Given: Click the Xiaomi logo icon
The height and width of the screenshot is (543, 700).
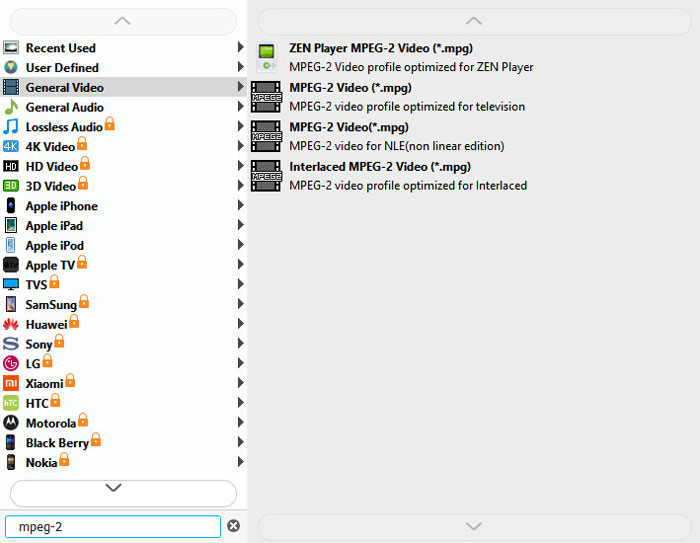Looking at the screenshot, I should tap(11, 383).
